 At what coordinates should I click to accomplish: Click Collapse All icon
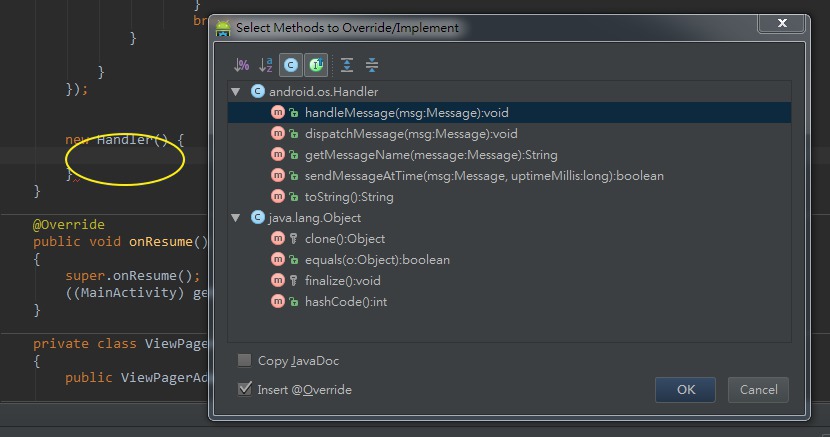click(372, 65)
